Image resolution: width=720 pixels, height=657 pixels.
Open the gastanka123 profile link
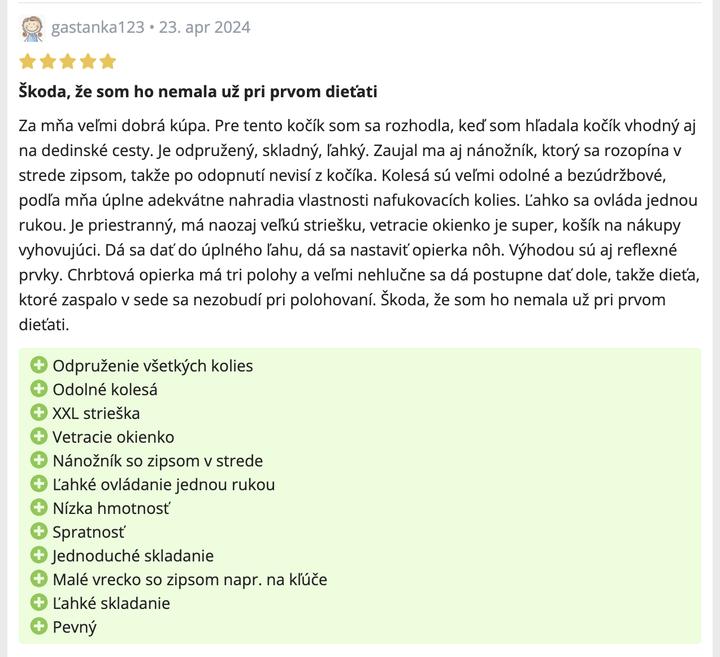click(96, 27)
